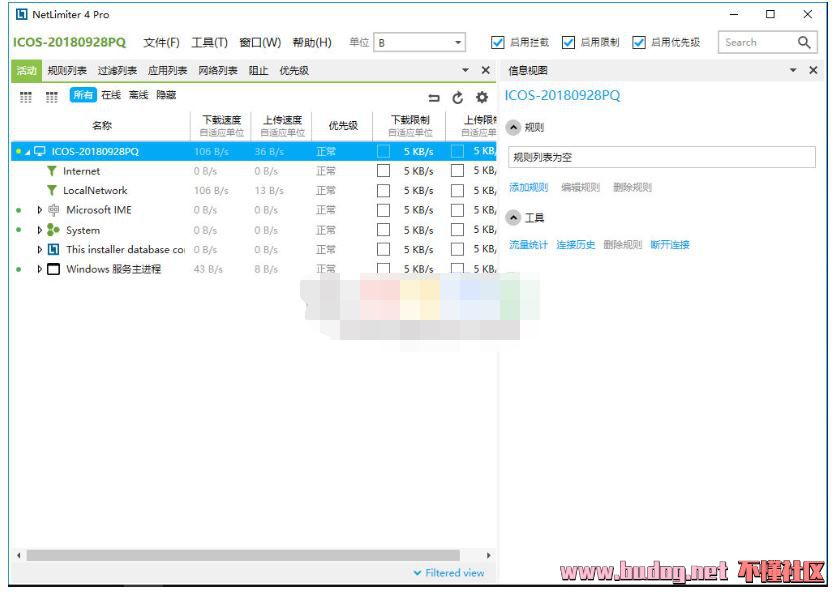The height and width of the screenshot is (592, 834).
Task: Click the LocalNetwork filter funnel icon
Action: tap(52, 190)
